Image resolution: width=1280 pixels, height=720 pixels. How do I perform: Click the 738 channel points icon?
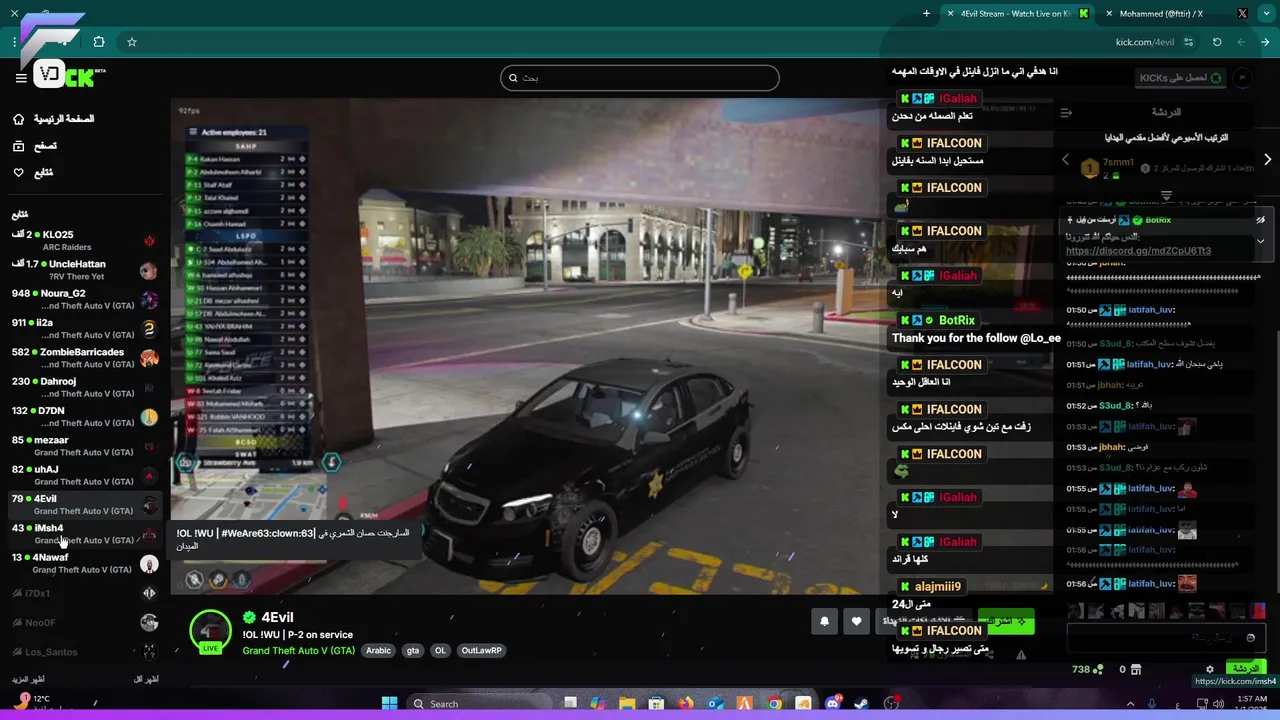(x=1099, y=669)
